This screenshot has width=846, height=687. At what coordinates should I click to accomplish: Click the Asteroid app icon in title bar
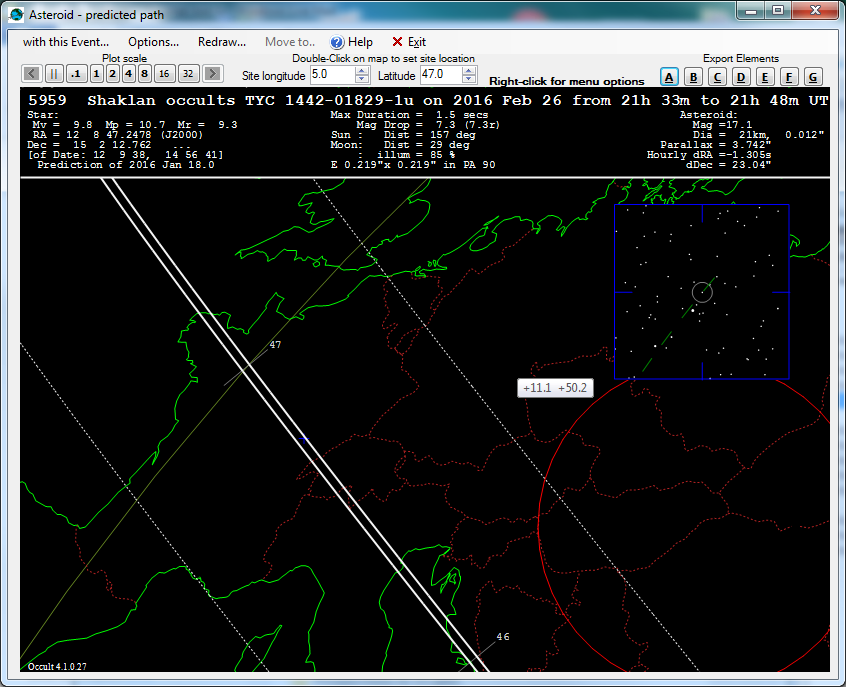(x=13, y=11)
